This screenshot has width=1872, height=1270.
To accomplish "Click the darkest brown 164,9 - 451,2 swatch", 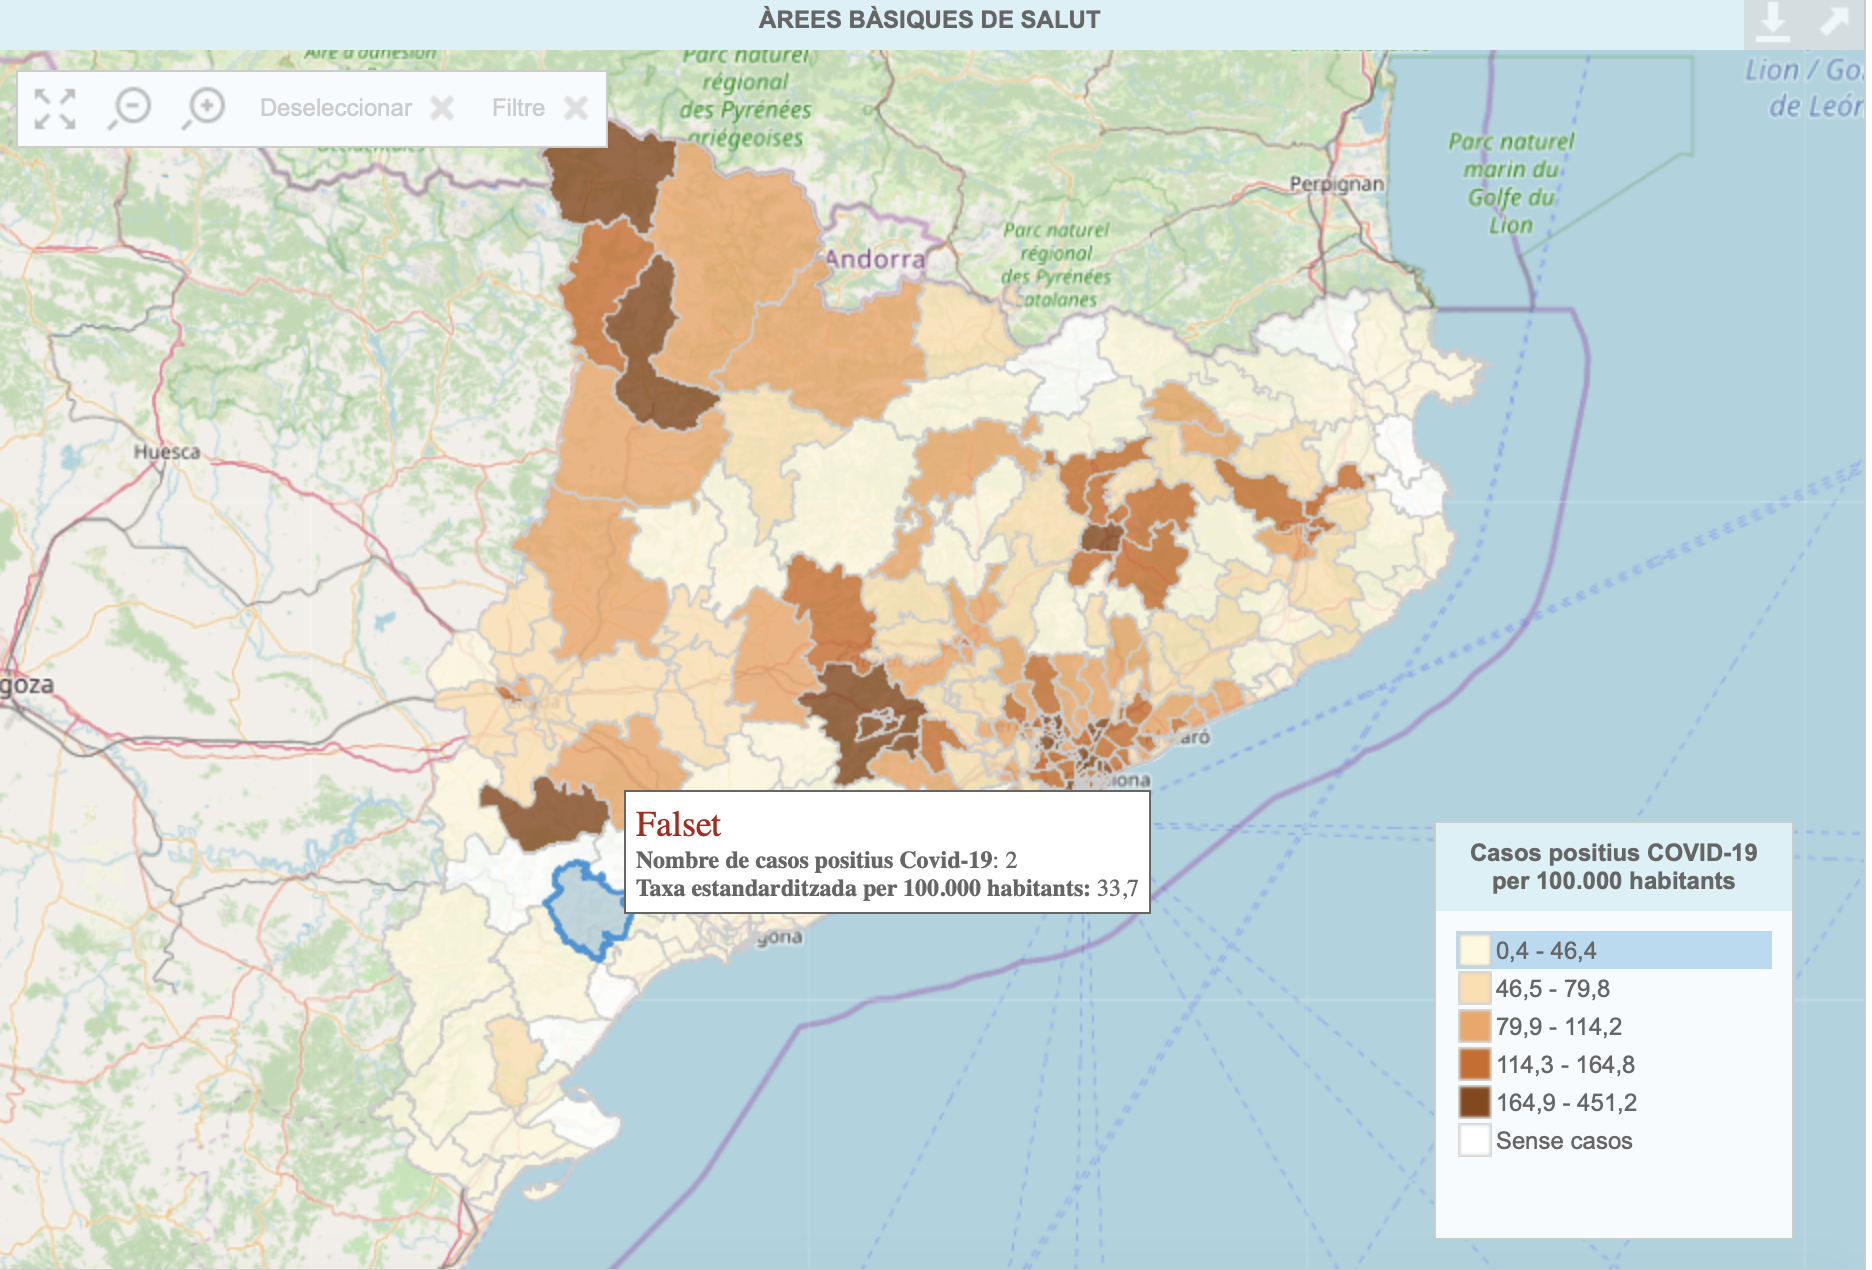I will point(1474,1102).
